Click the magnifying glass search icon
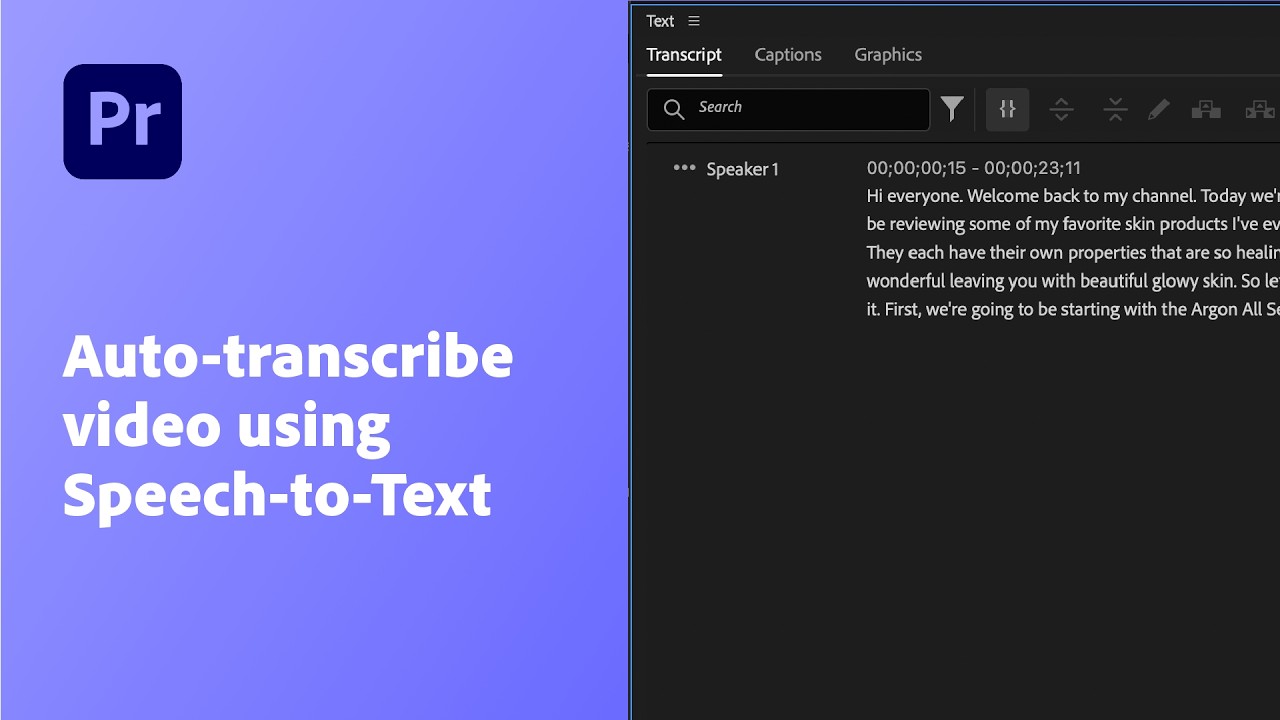Image resolution: width=1280 pixels, height=720 pixels. pos(674,109)
